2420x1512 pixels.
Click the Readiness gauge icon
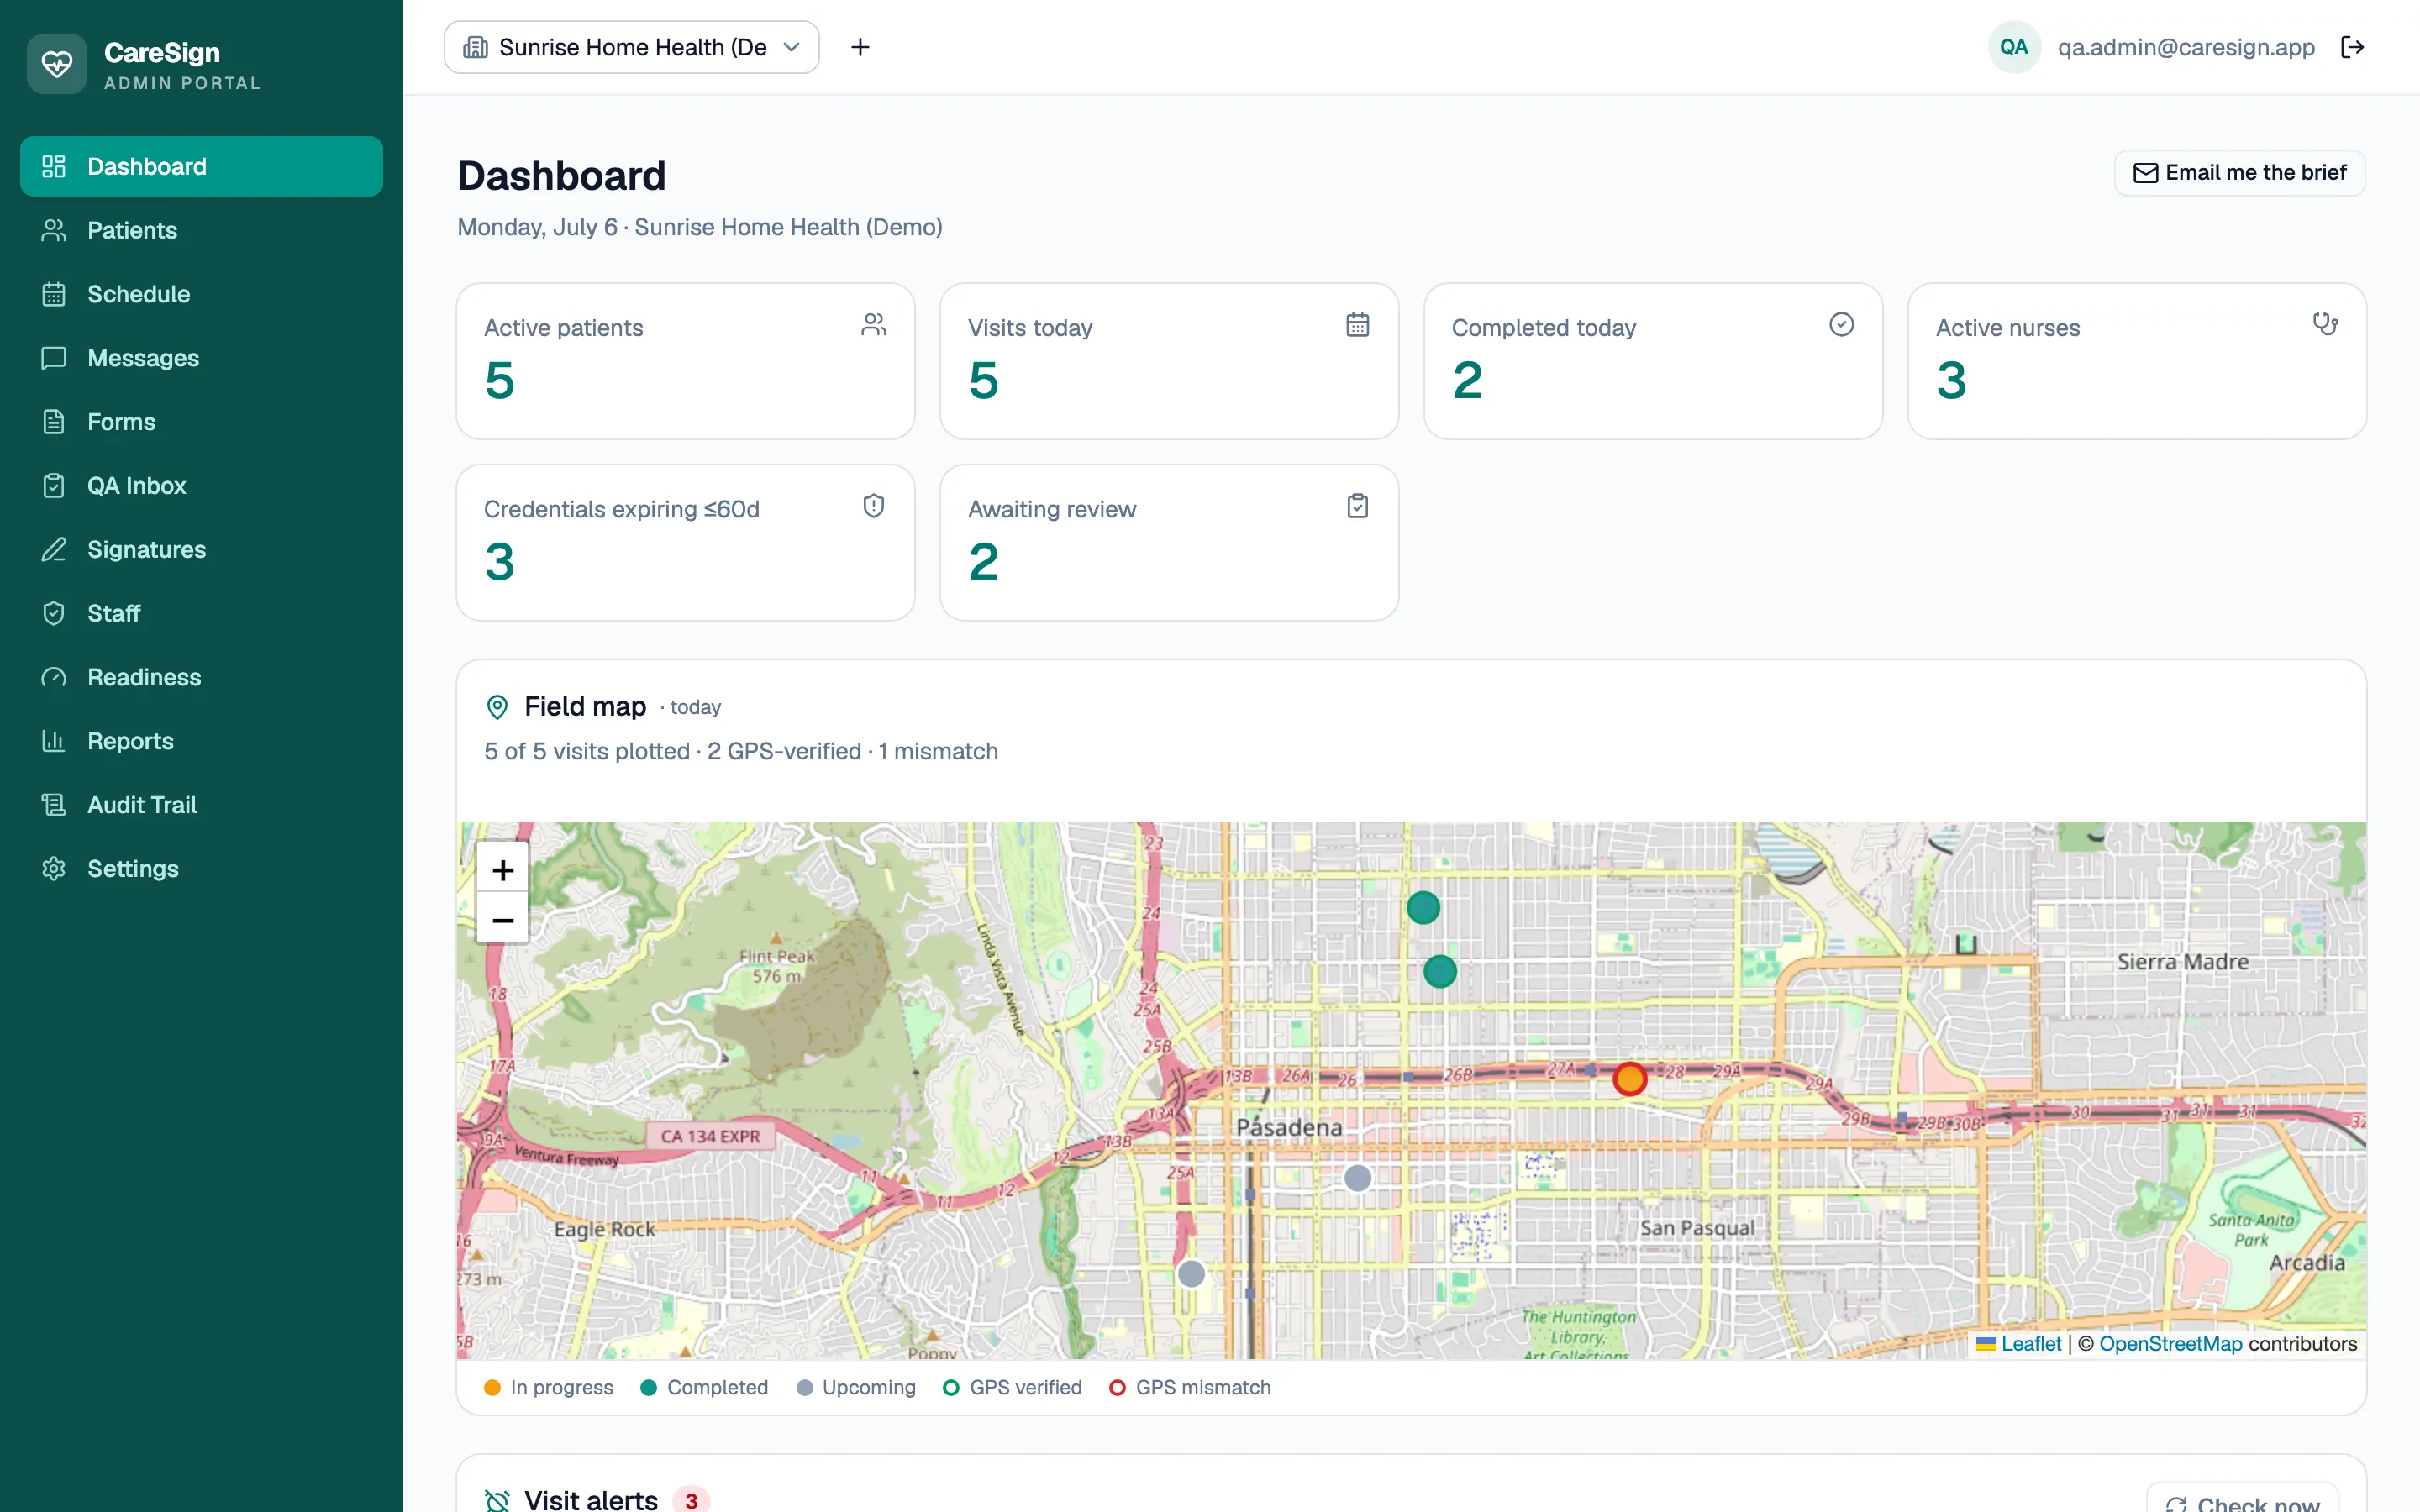(x=54, y=677)
